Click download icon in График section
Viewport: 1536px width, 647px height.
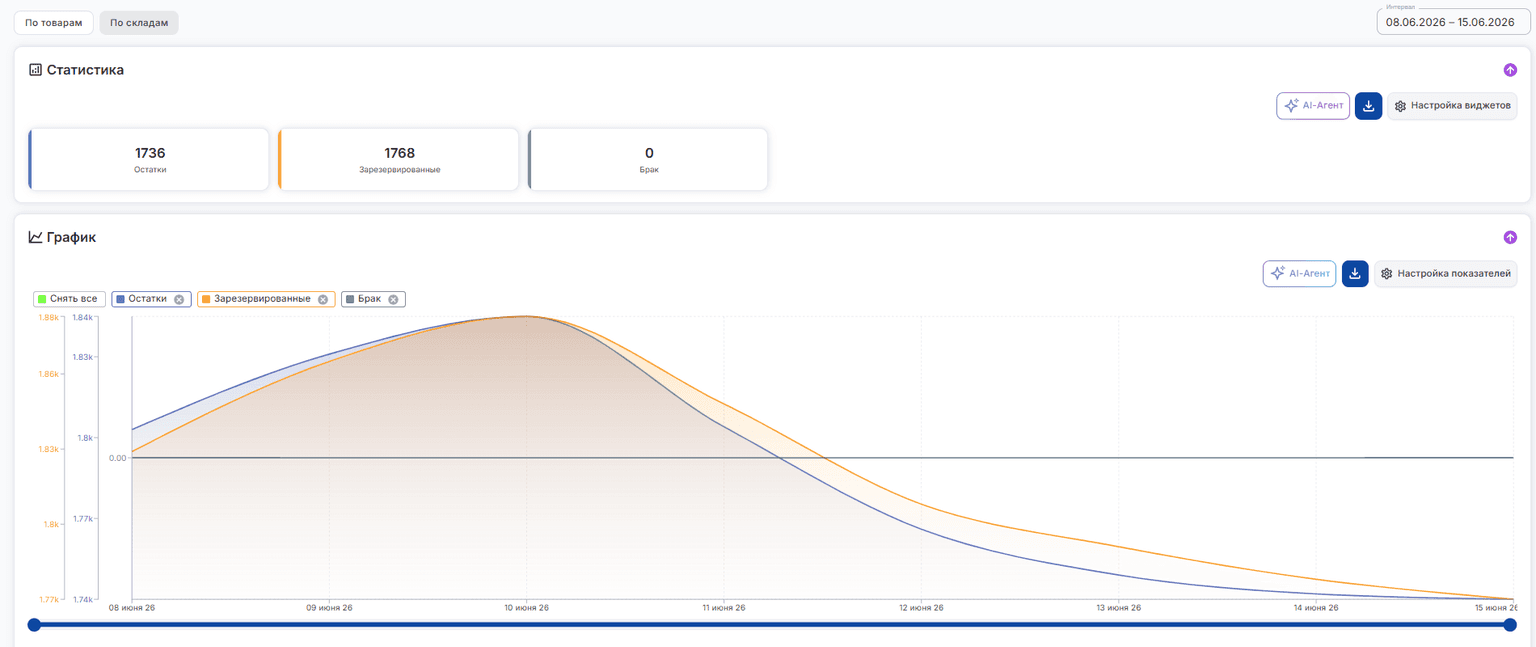click(1355, 274)
